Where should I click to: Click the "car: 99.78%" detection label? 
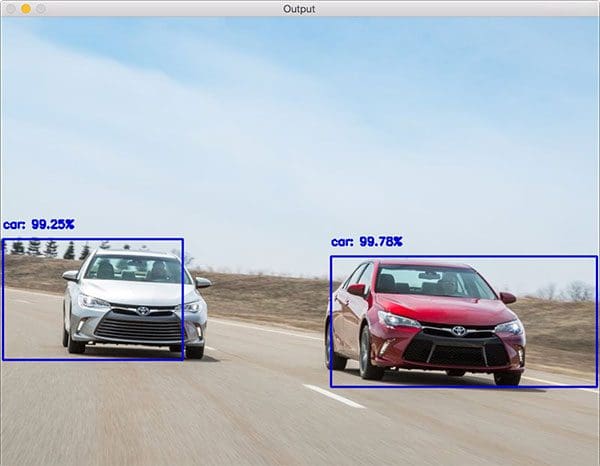367,242
